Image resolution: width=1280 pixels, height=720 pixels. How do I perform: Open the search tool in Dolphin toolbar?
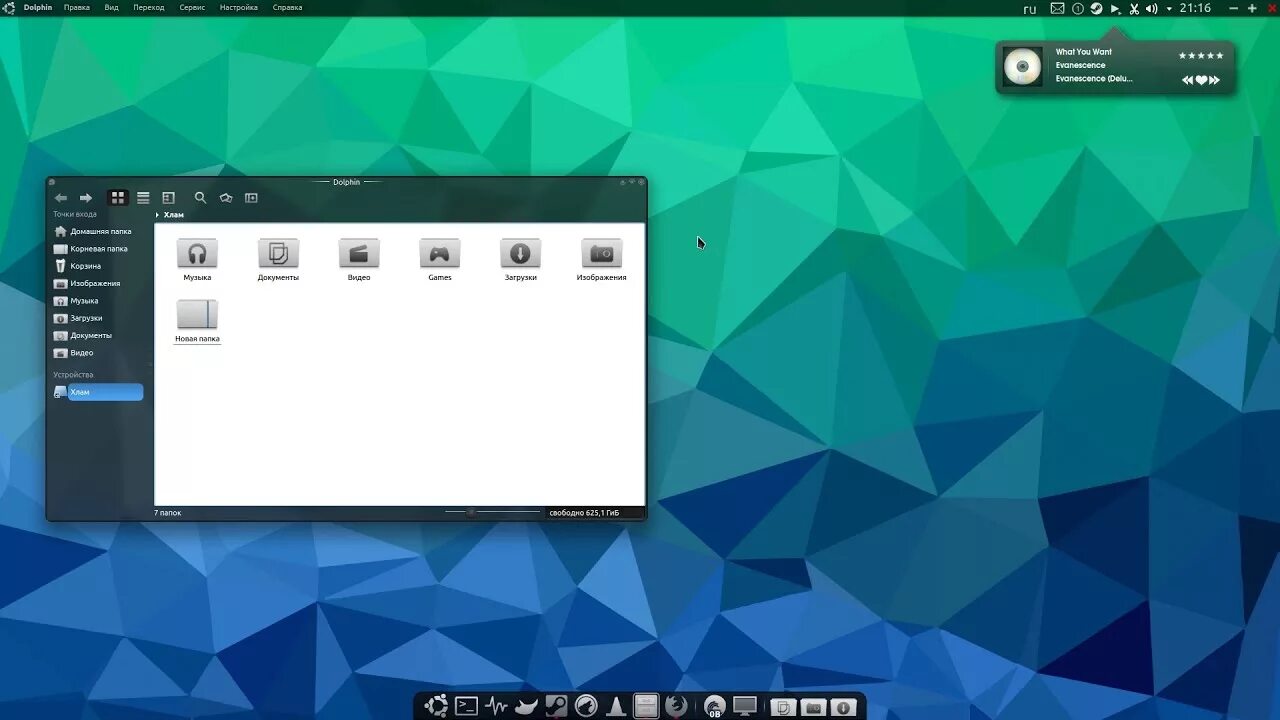200,198
